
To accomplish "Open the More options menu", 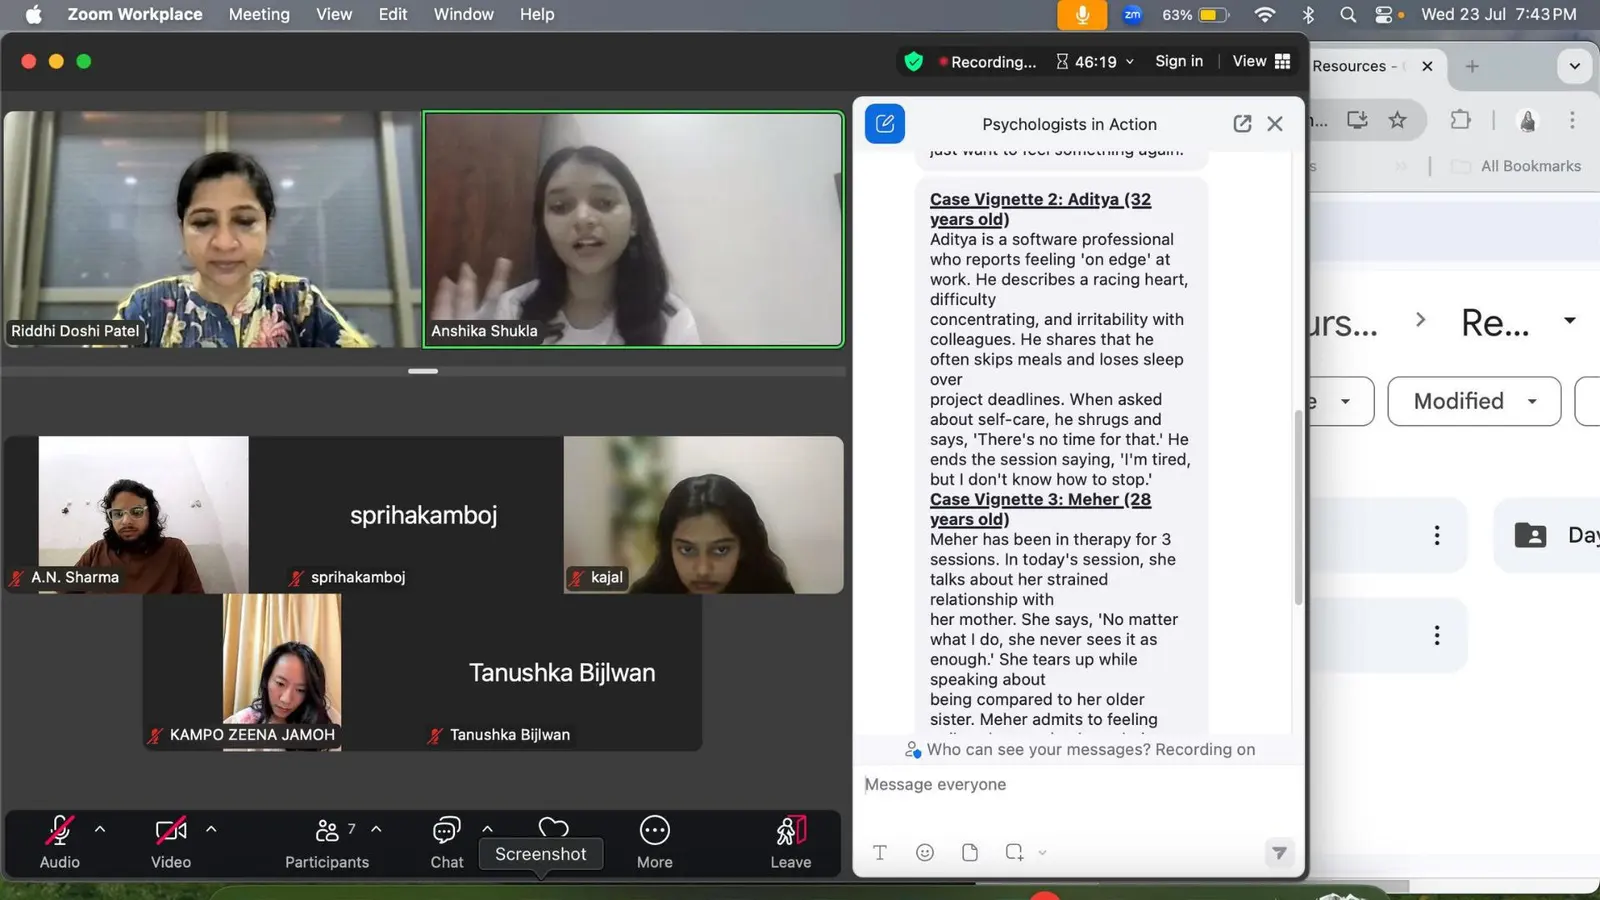I will click(x=654, y=843).
